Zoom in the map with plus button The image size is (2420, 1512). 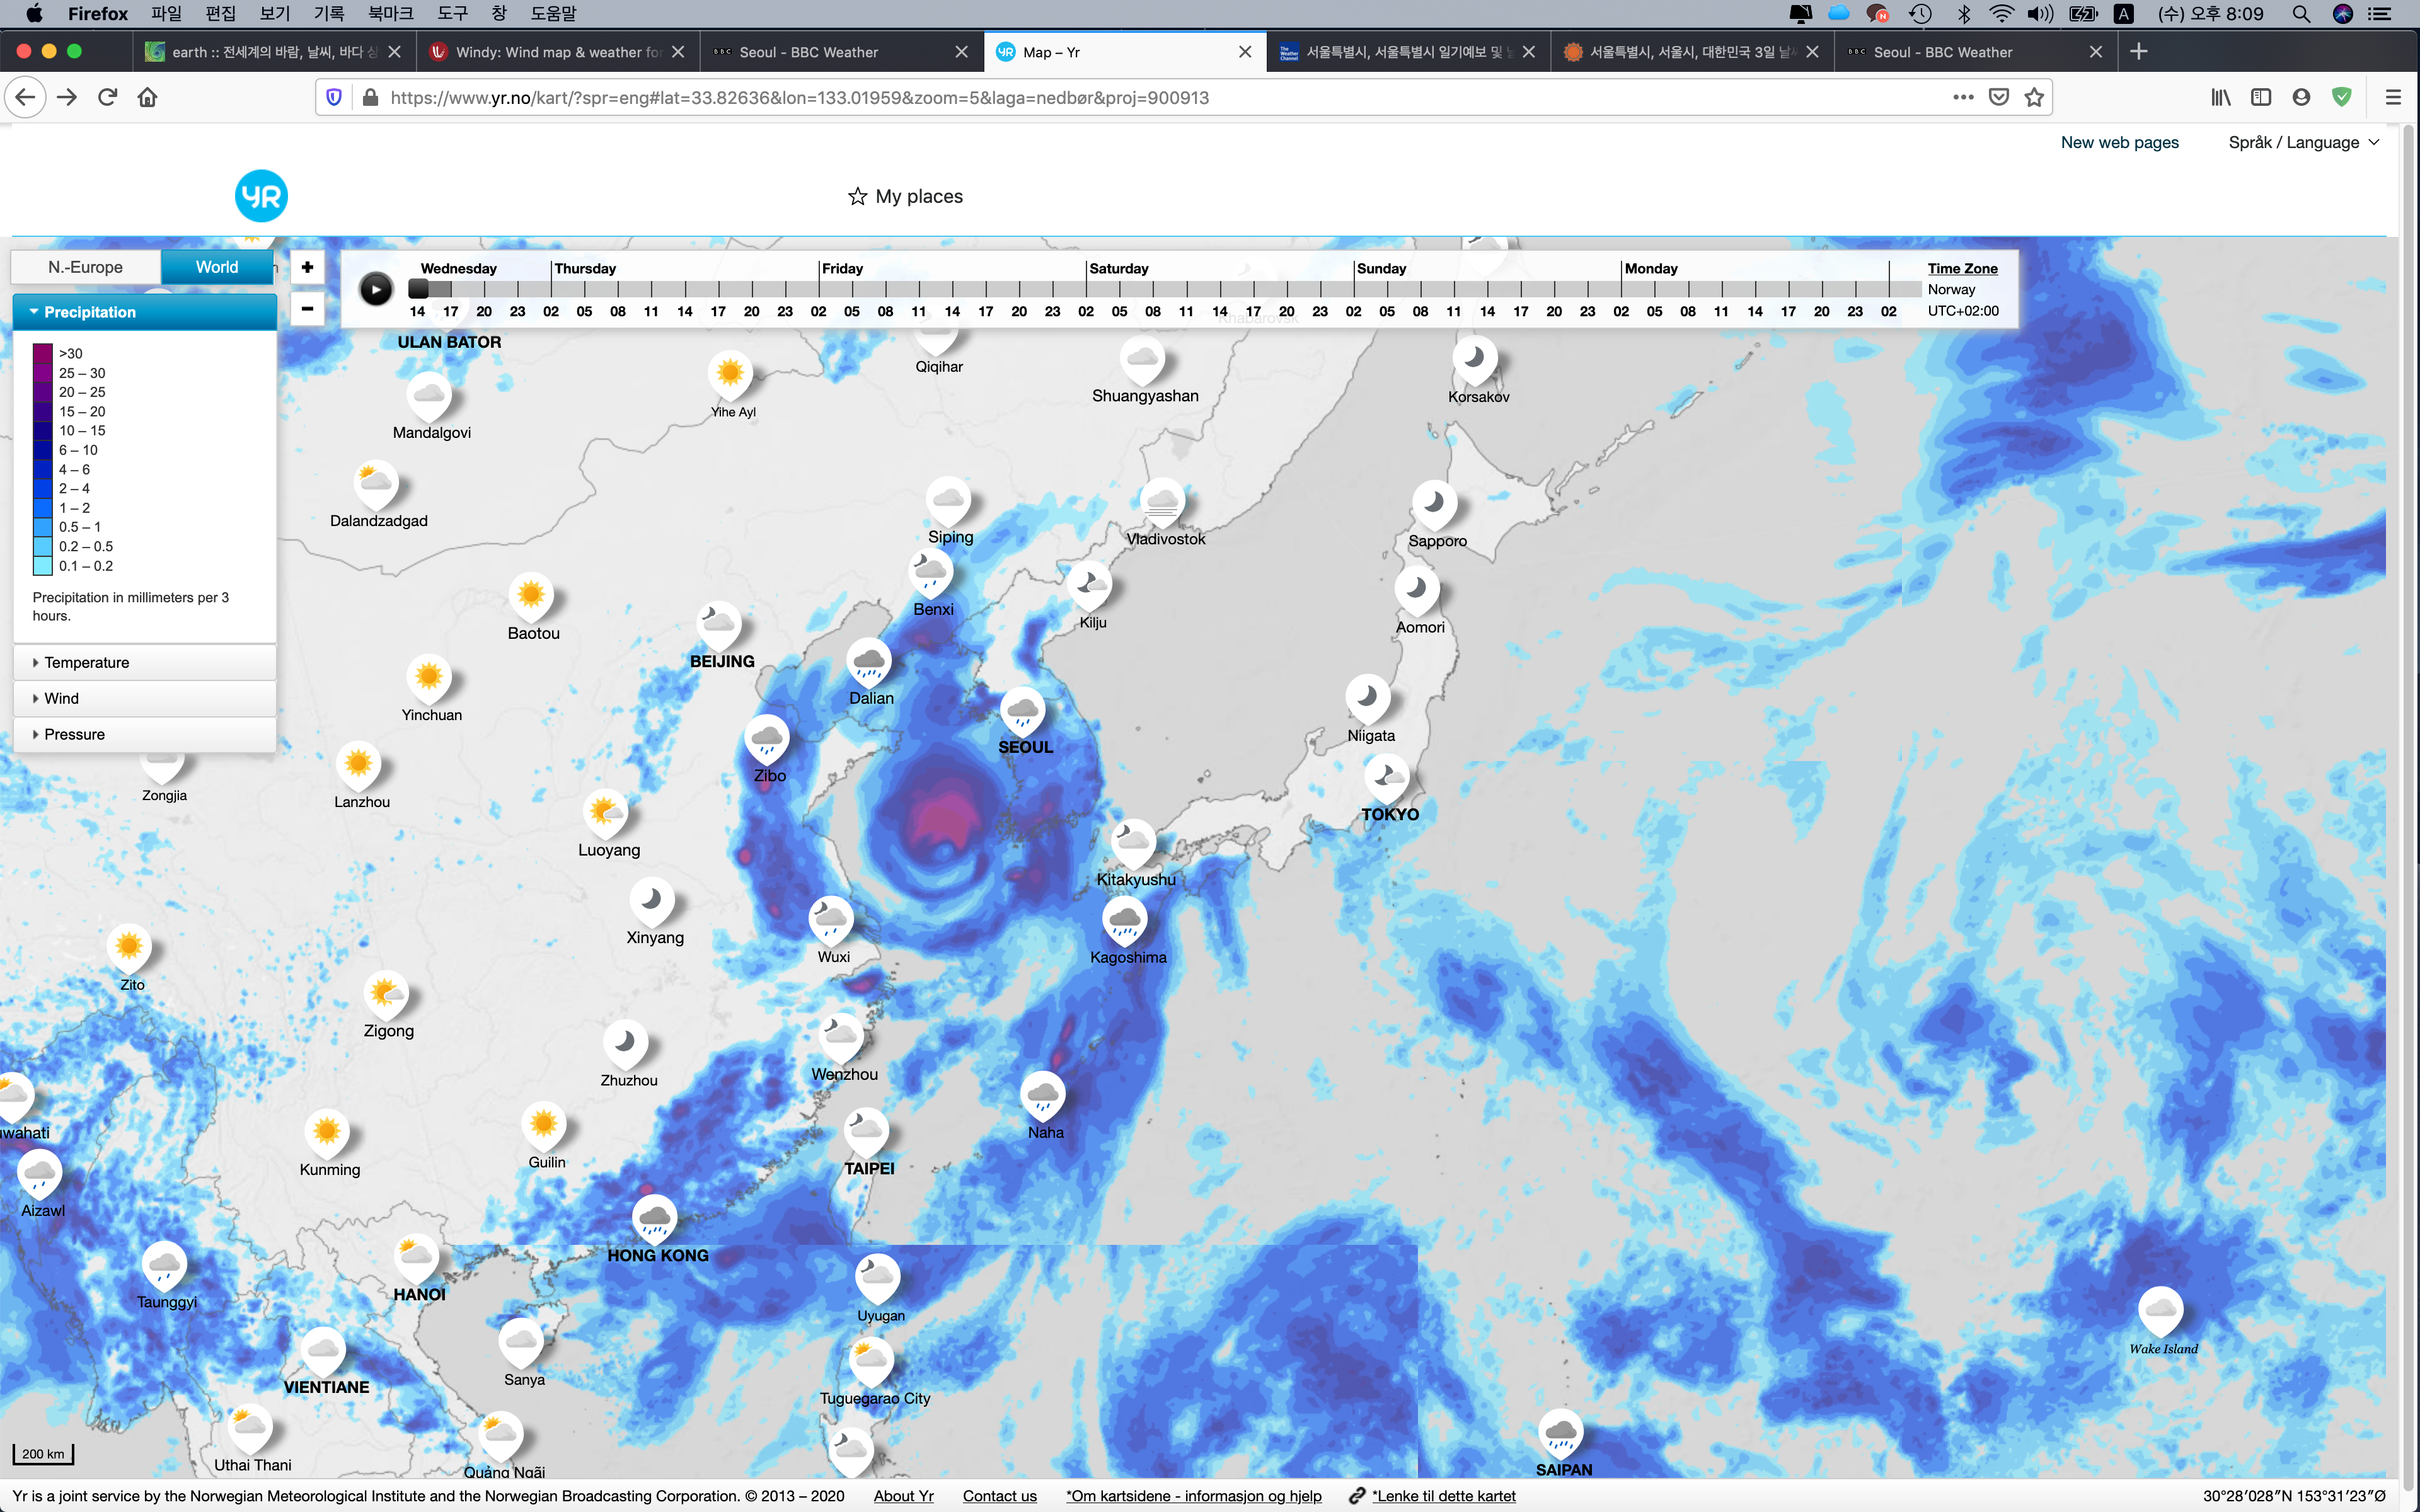[307, 267]
